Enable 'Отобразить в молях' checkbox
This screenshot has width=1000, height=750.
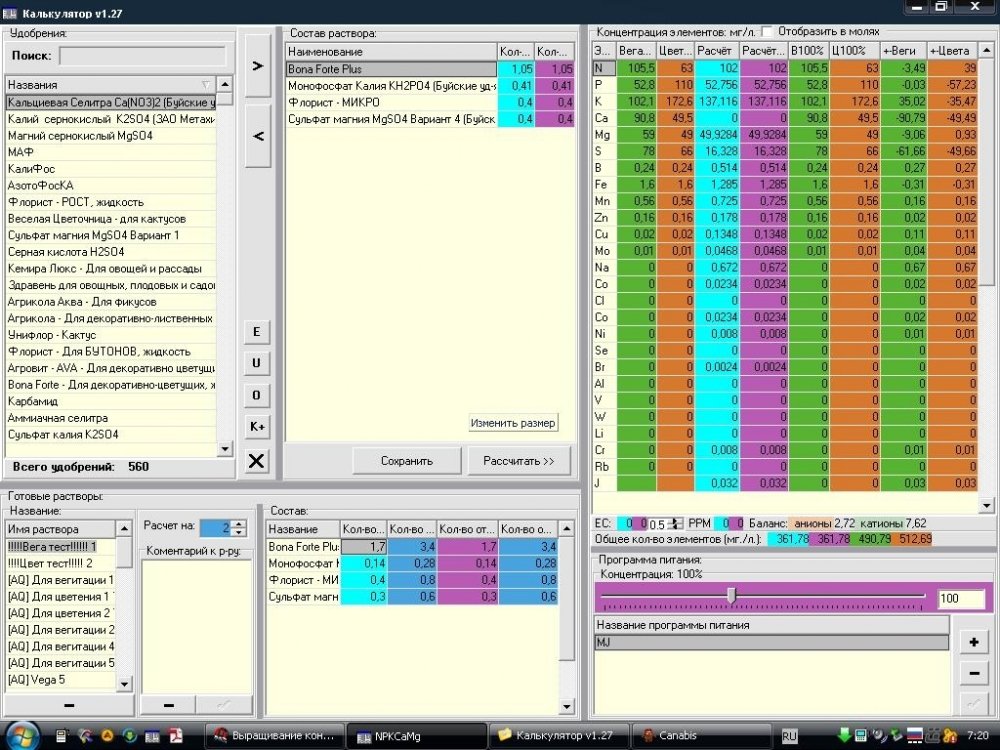point(767,31)
